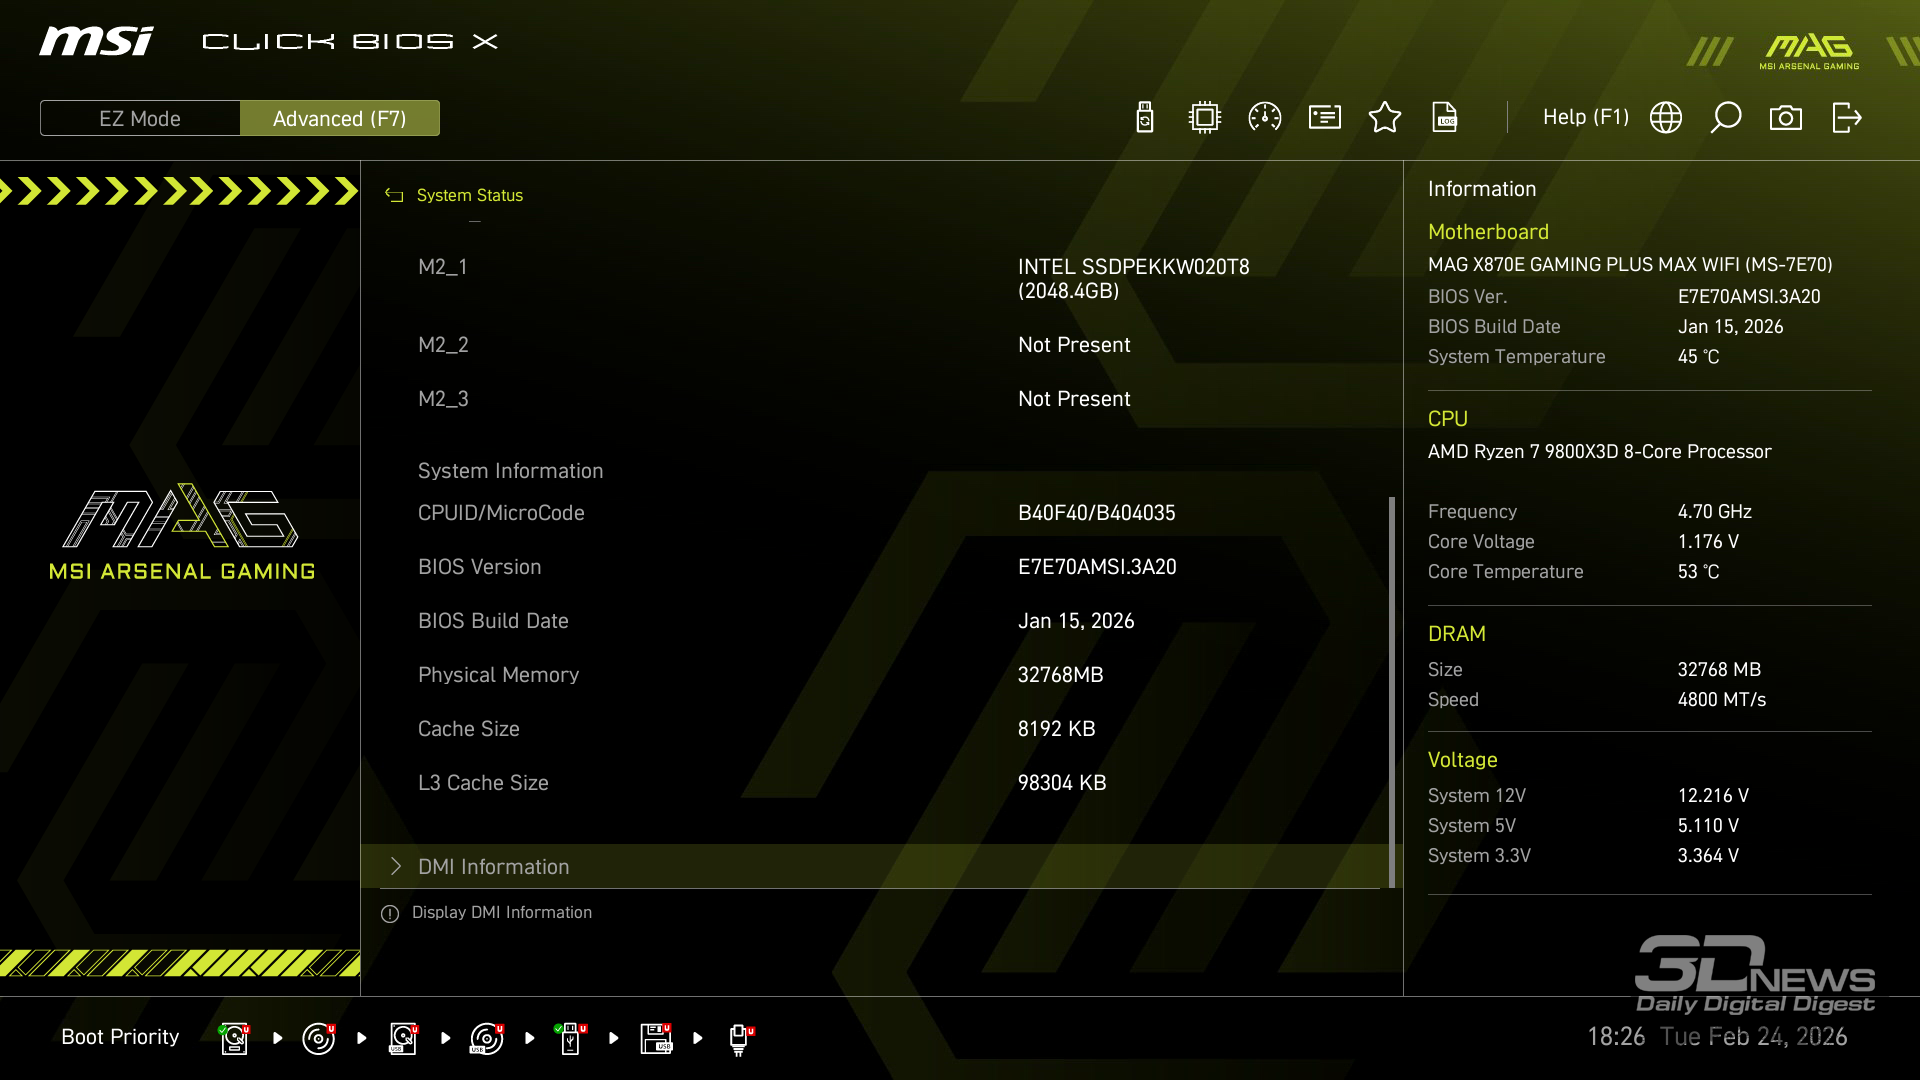Open the M-Flash USB update icon
This screenshot has height=1080, width=1920.
pyautogui.click(x=1145, y=118)
